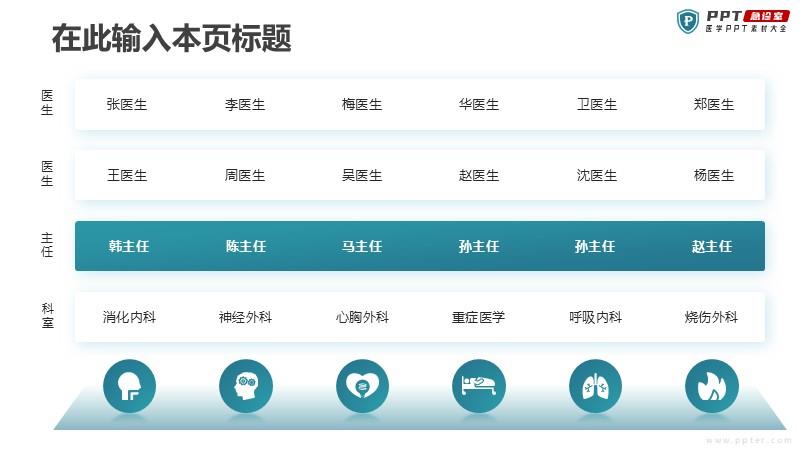
Task: Click the 张医生 cell
Action: coord(127,105)
